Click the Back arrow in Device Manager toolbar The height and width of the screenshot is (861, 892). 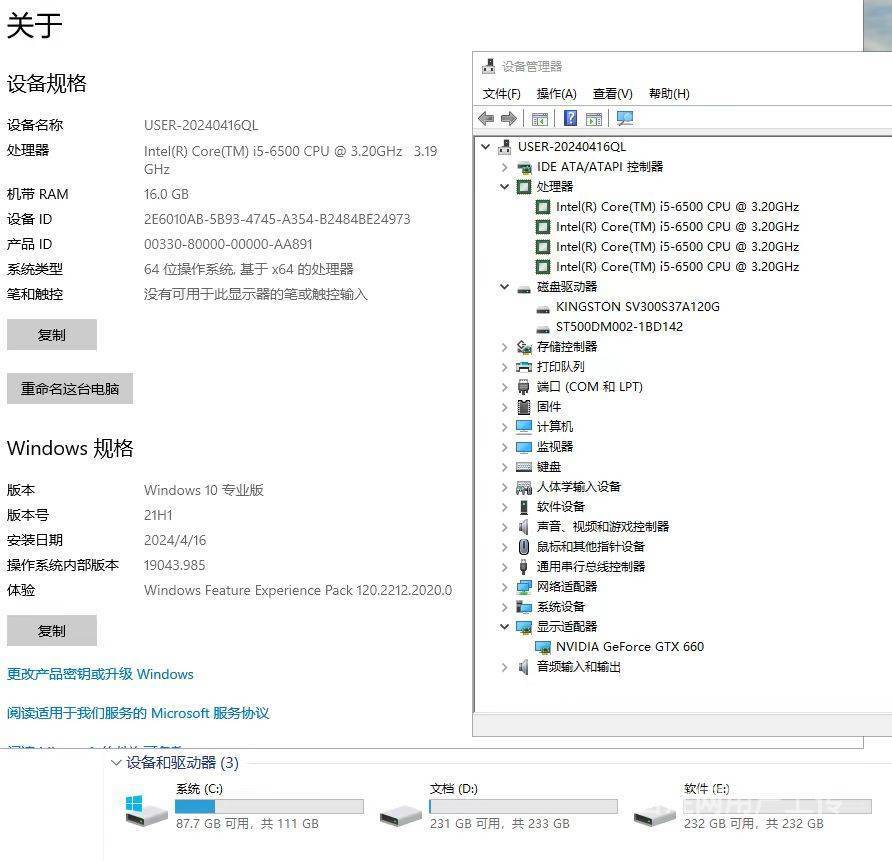point(486,118)
